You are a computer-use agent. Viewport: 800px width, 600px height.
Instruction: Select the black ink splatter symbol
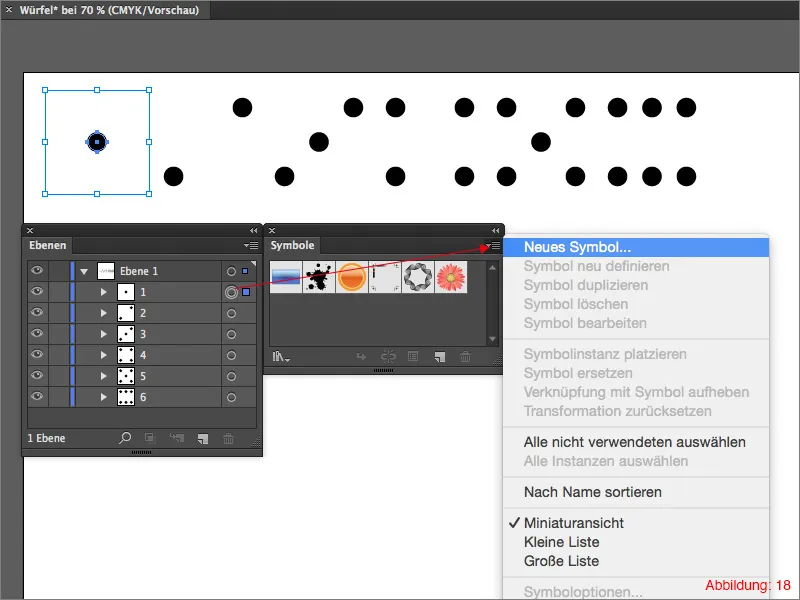[x=319, y=277]
